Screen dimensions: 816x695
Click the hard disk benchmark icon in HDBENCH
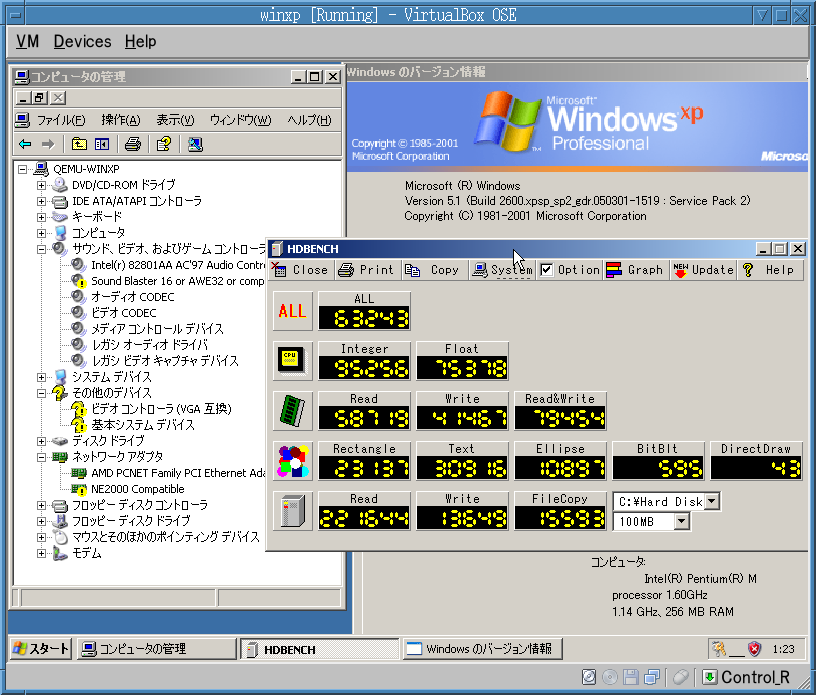[x=292, y=511]
